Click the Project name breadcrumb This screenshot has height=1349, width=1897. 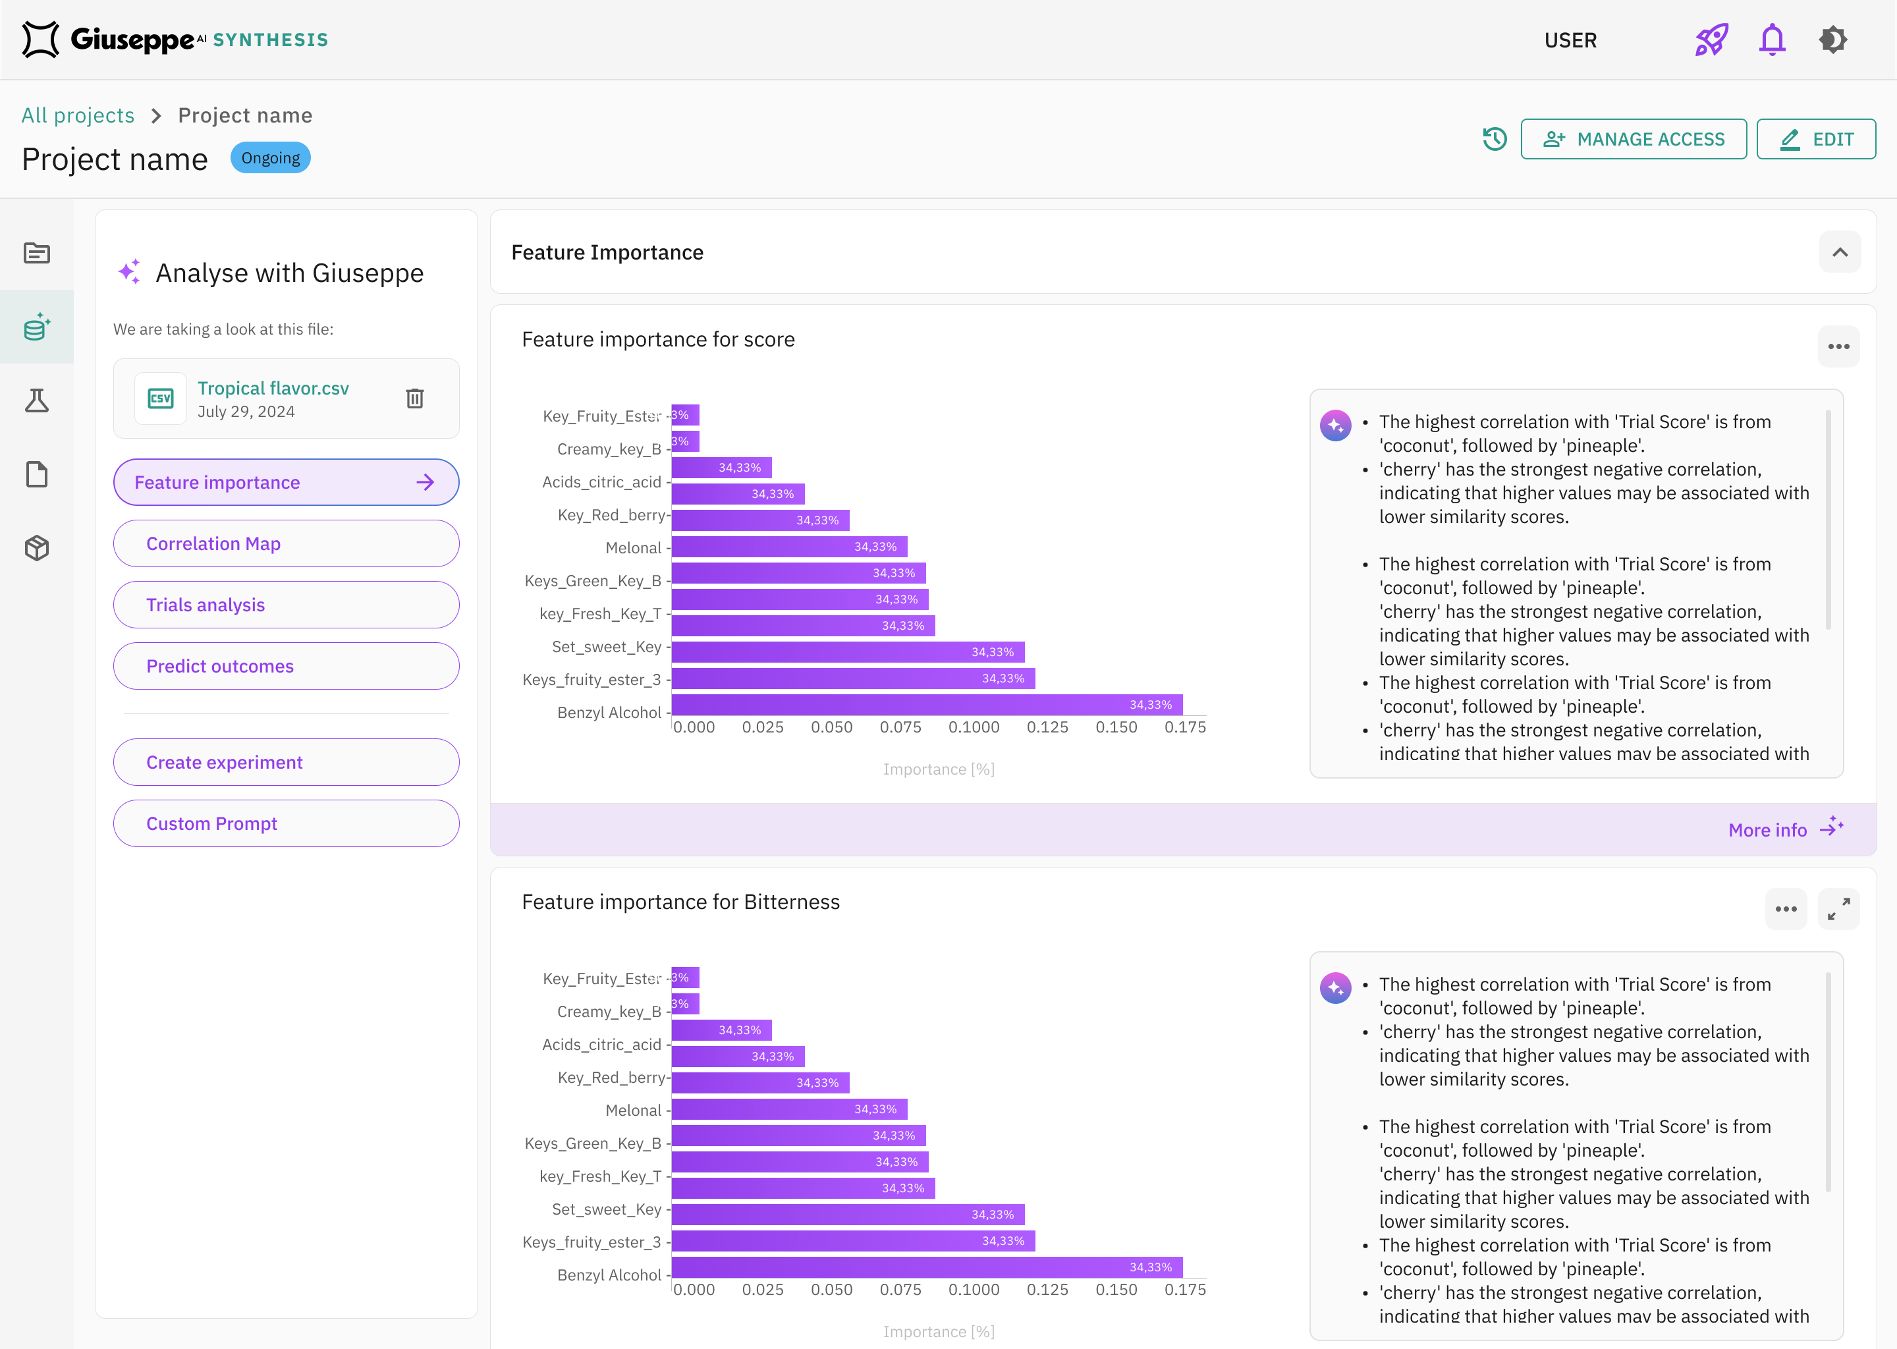245,115
